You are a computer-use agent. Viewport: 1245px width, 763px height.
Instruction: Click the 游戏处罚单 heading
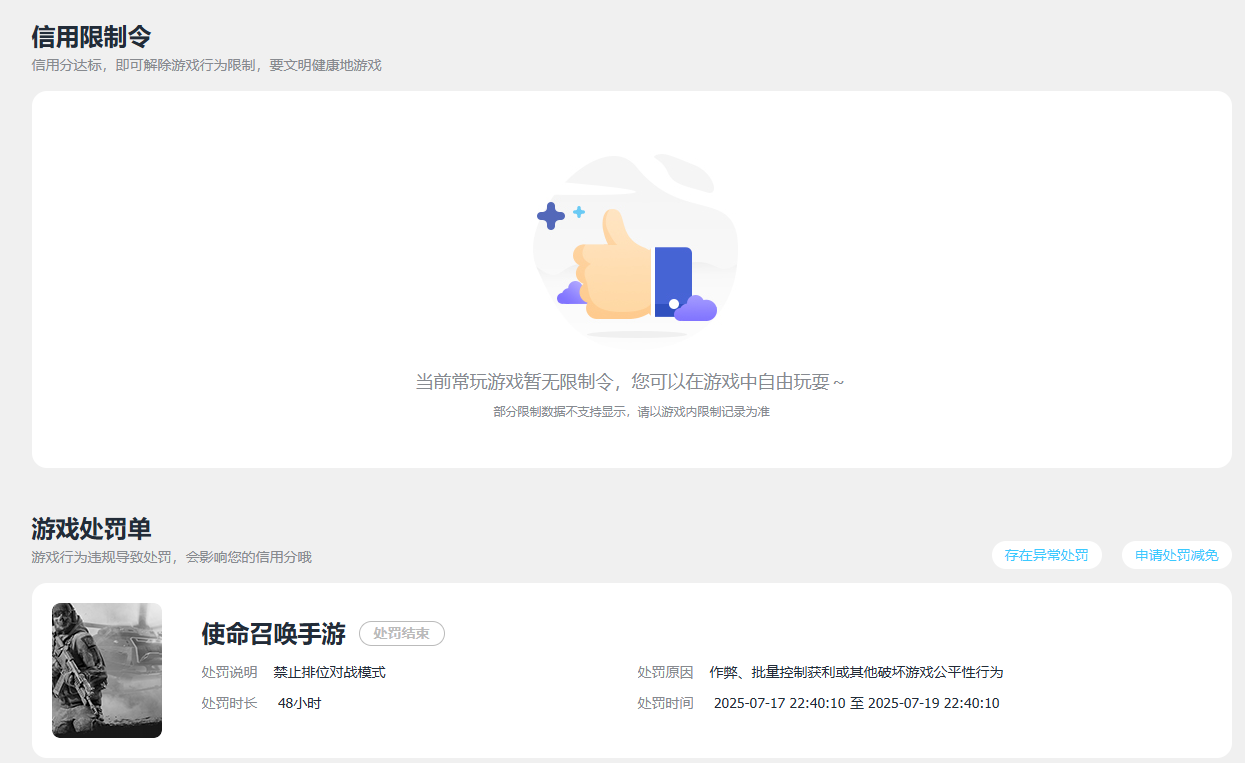pyautogui.click(x=91, y=529)
